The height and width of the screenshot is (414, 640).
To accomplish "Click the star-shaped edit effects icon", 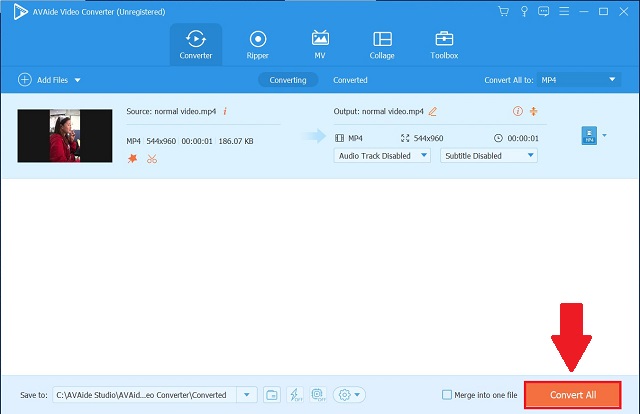I will pyautogui.click(x=132, y=158).
